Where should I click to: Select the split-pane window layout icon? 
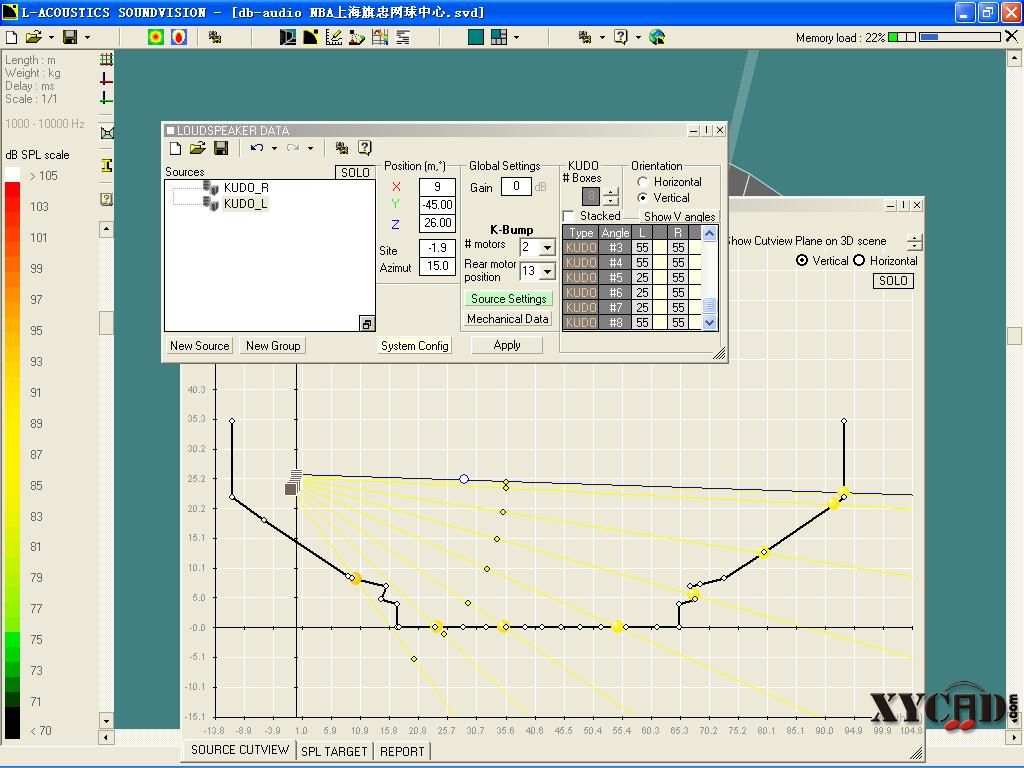coord(499,37)
